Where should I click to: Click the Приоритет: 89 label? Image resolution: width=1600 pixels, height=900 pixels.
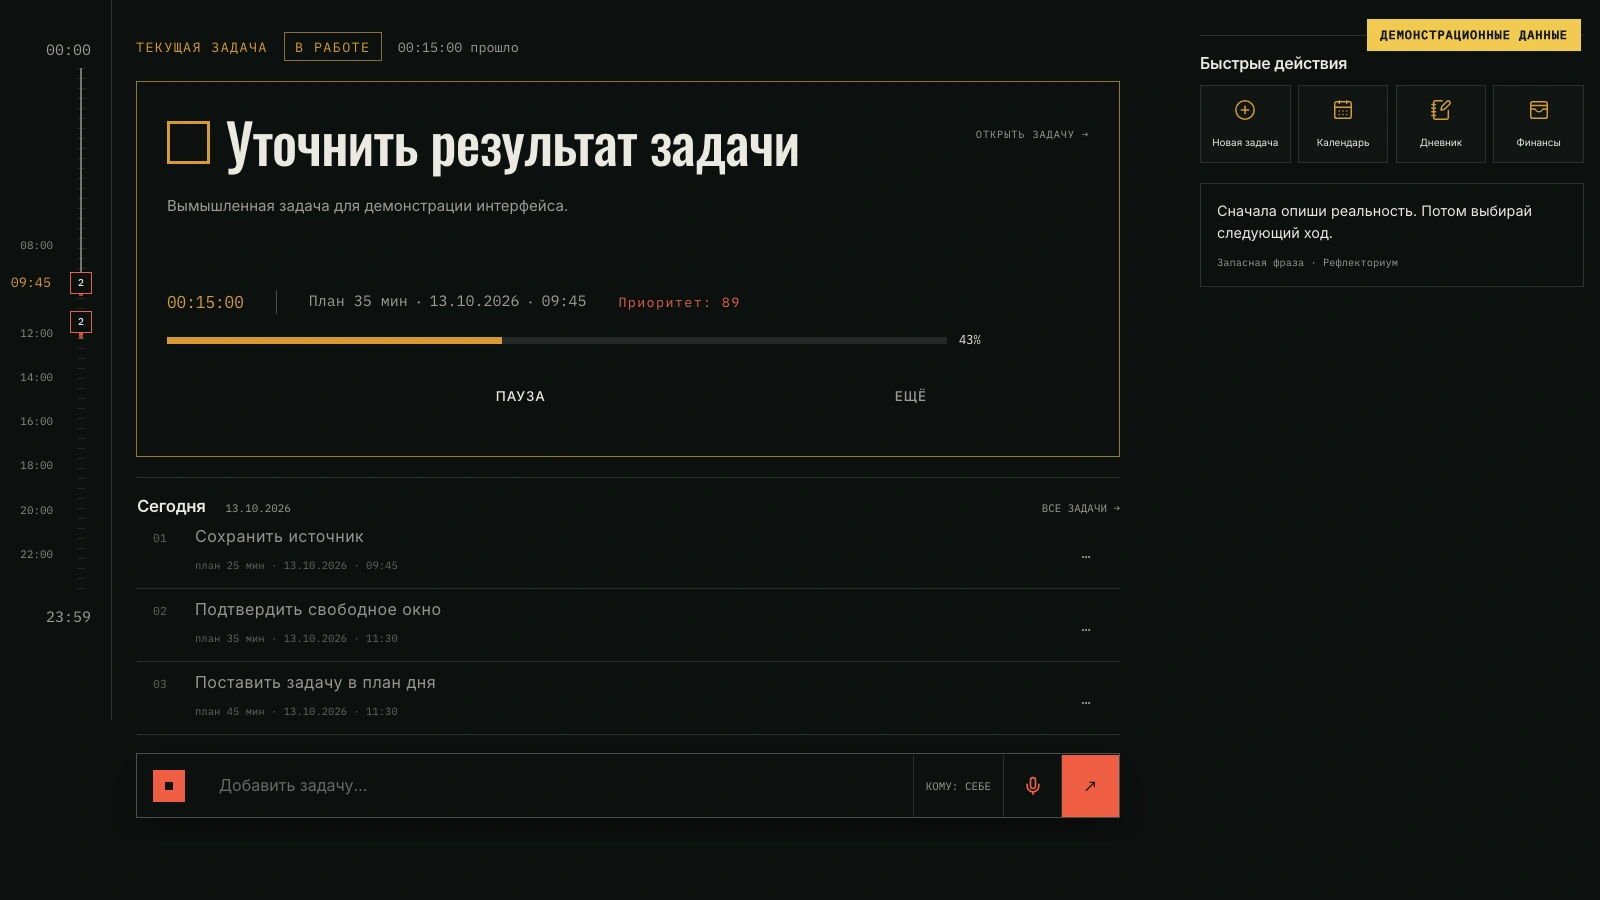pyautogui.click(x=679, y=302)
